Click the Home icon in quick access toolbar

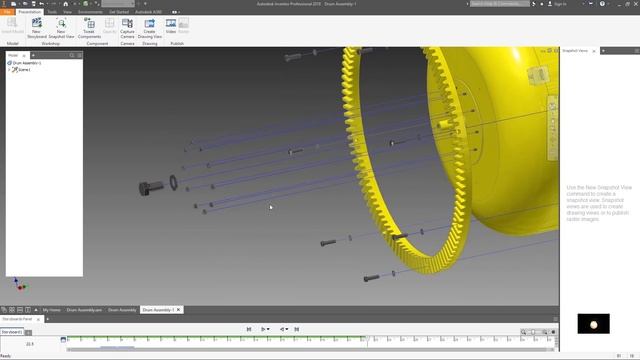click(65, 4)
